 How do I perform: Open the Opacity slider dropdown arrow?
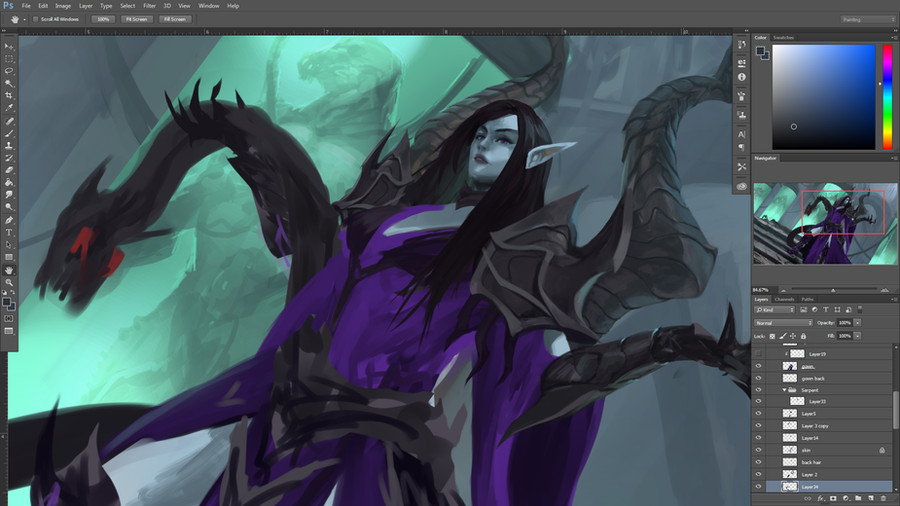click(x=858, y=323)
